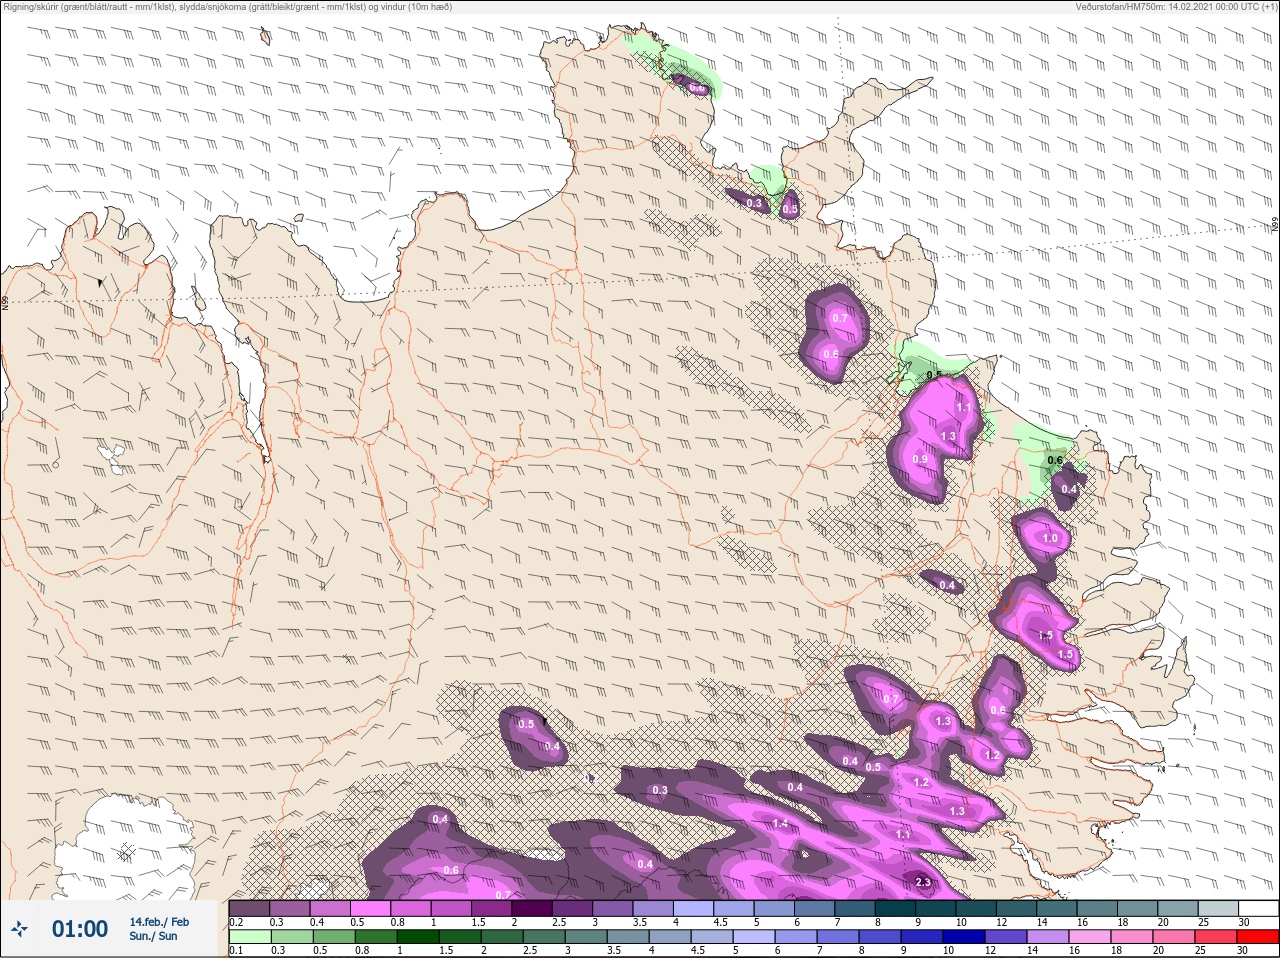Click the date text "14.feb./ Feb"
This screenshot has width=1280, height=958.
[159, 922]
